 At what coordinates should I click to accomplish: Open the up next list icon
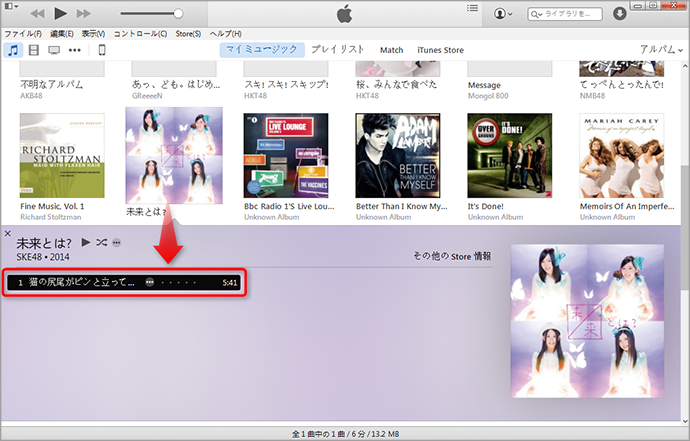pyautogui.click(x=472, y=8)
